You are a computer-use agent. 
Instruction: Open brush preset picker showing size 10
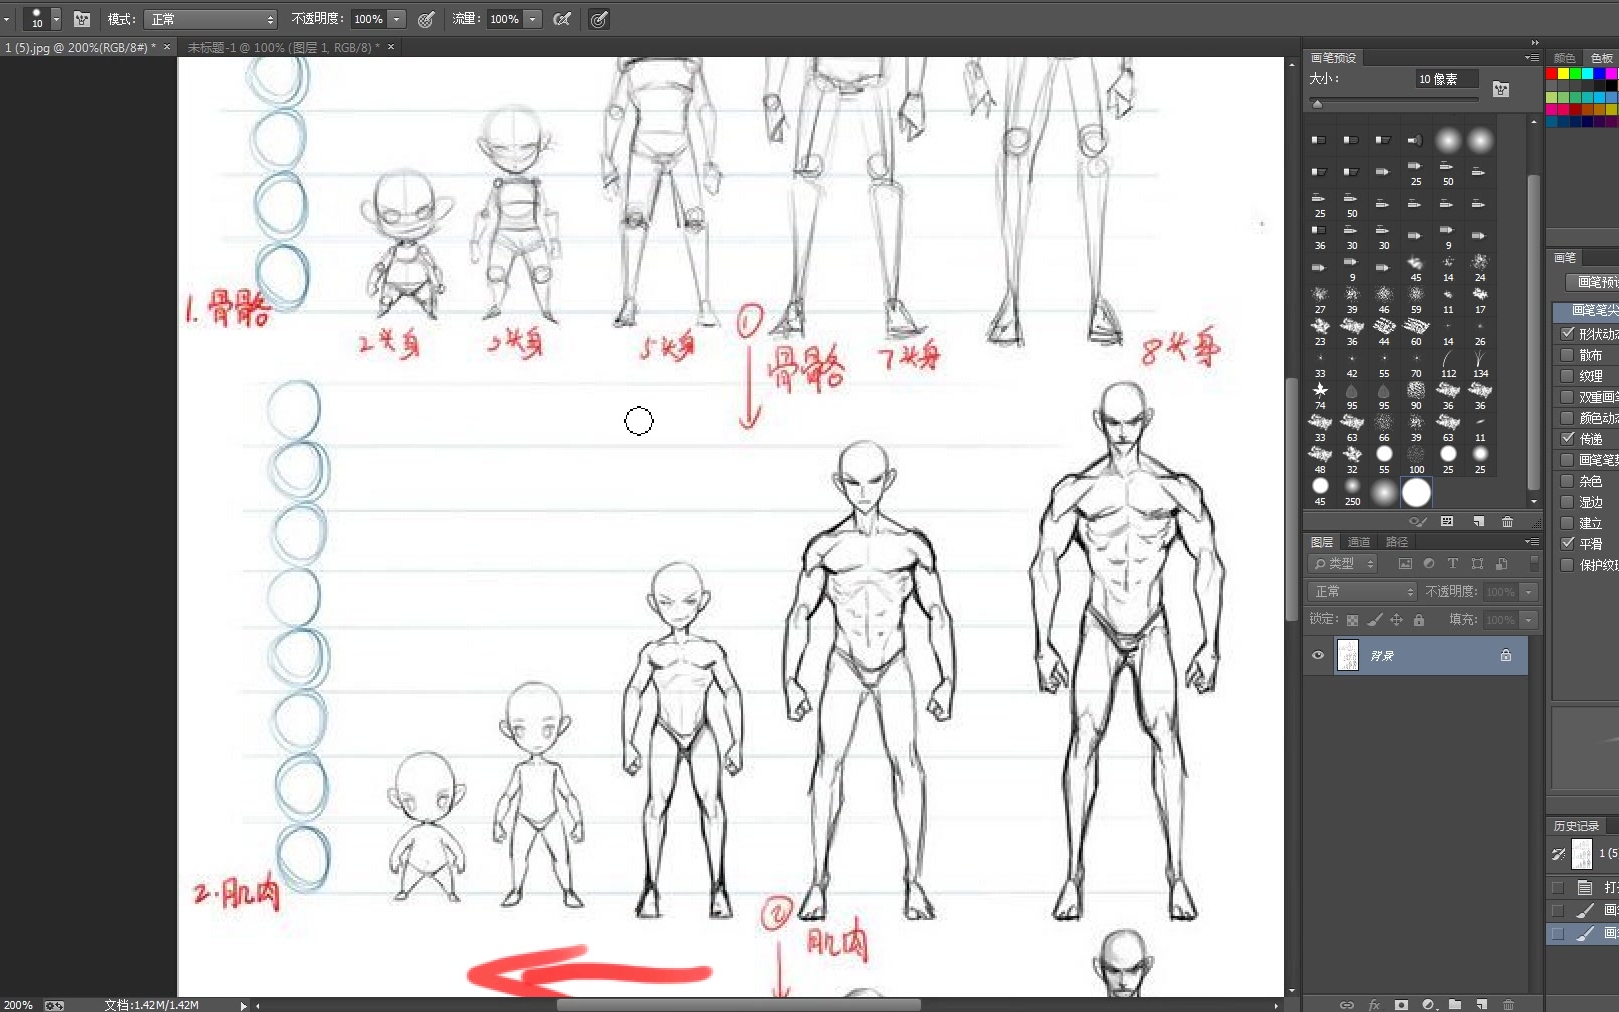point(43,19)
